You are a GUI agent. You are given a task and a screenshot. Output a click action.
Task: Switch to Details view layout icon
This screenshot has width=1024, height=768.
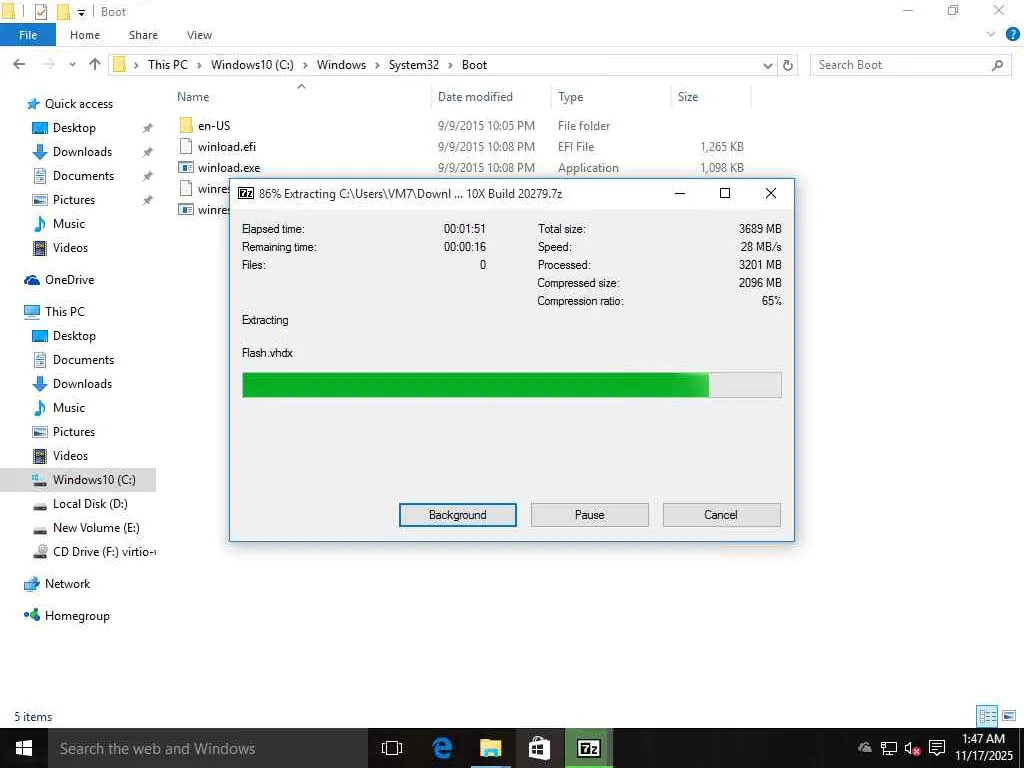pos(987,716)
